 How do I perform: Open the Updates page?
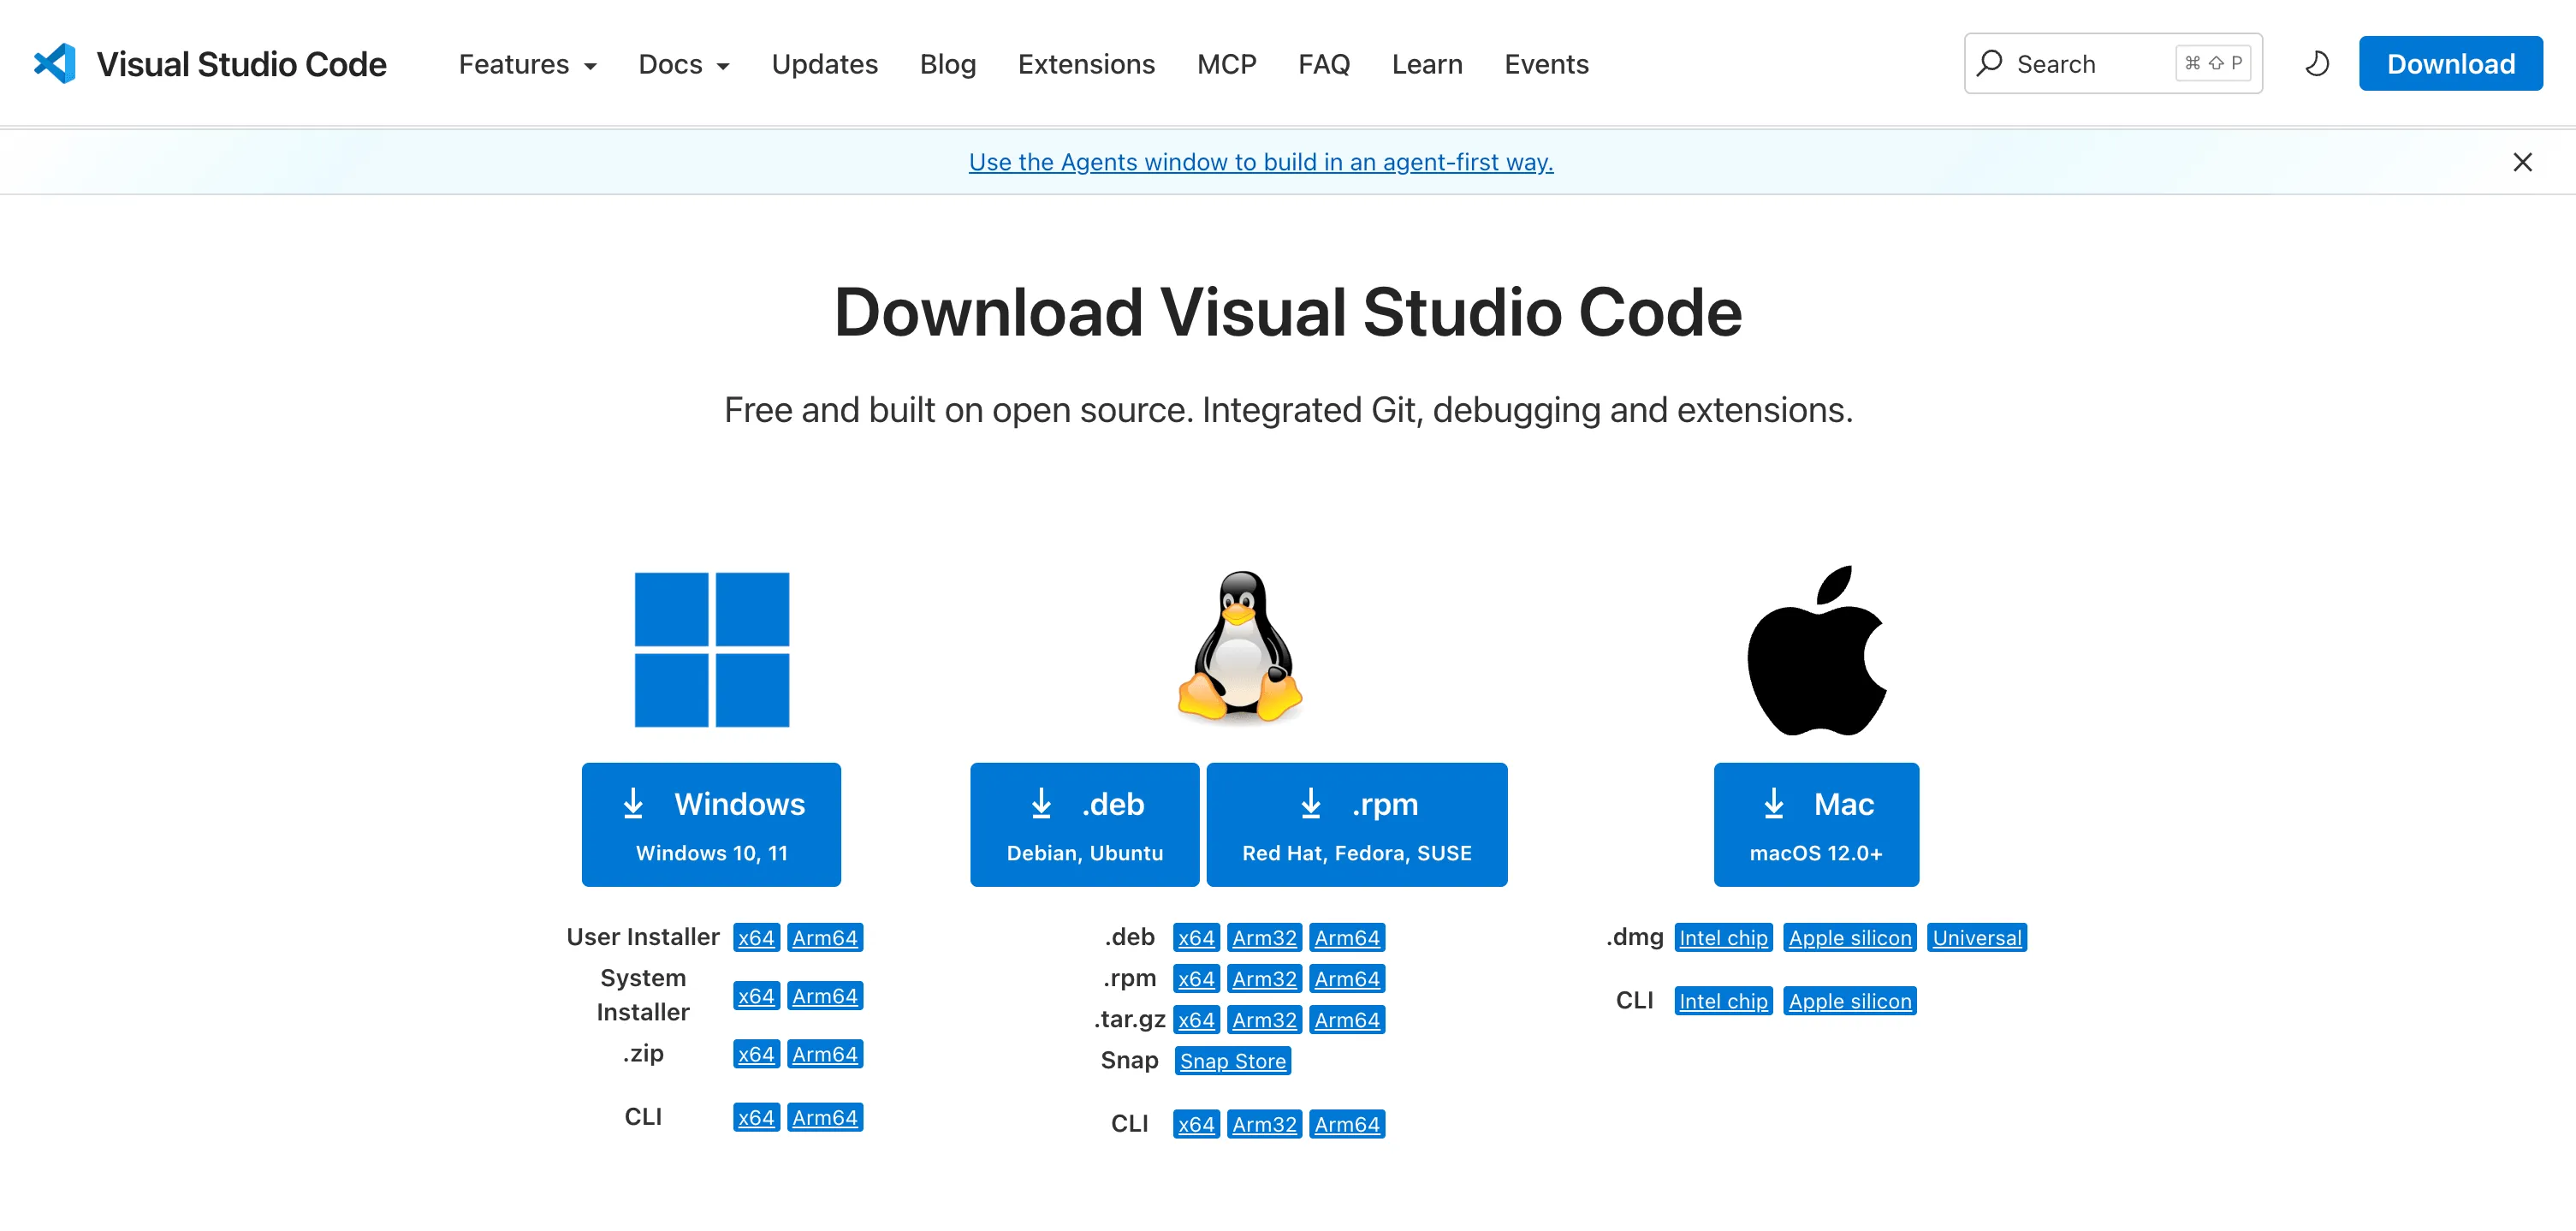pyautogui.click(x=824, y=64)
